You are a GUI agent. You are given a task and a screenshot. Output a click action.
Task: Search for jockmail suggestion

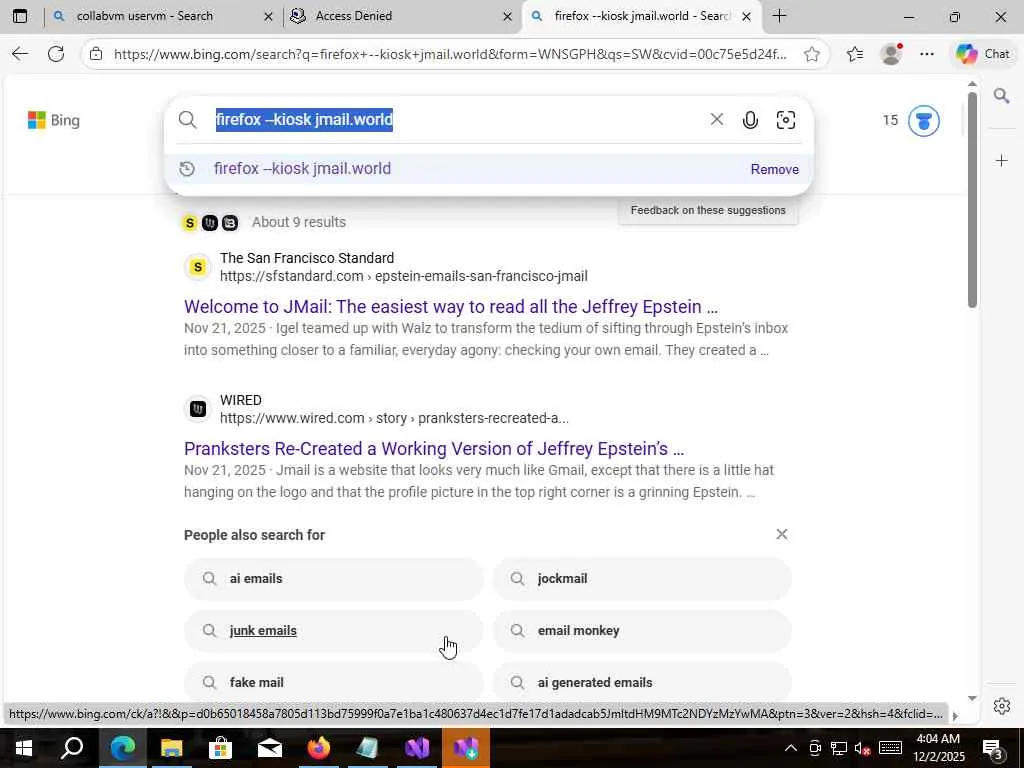(642, 579)
